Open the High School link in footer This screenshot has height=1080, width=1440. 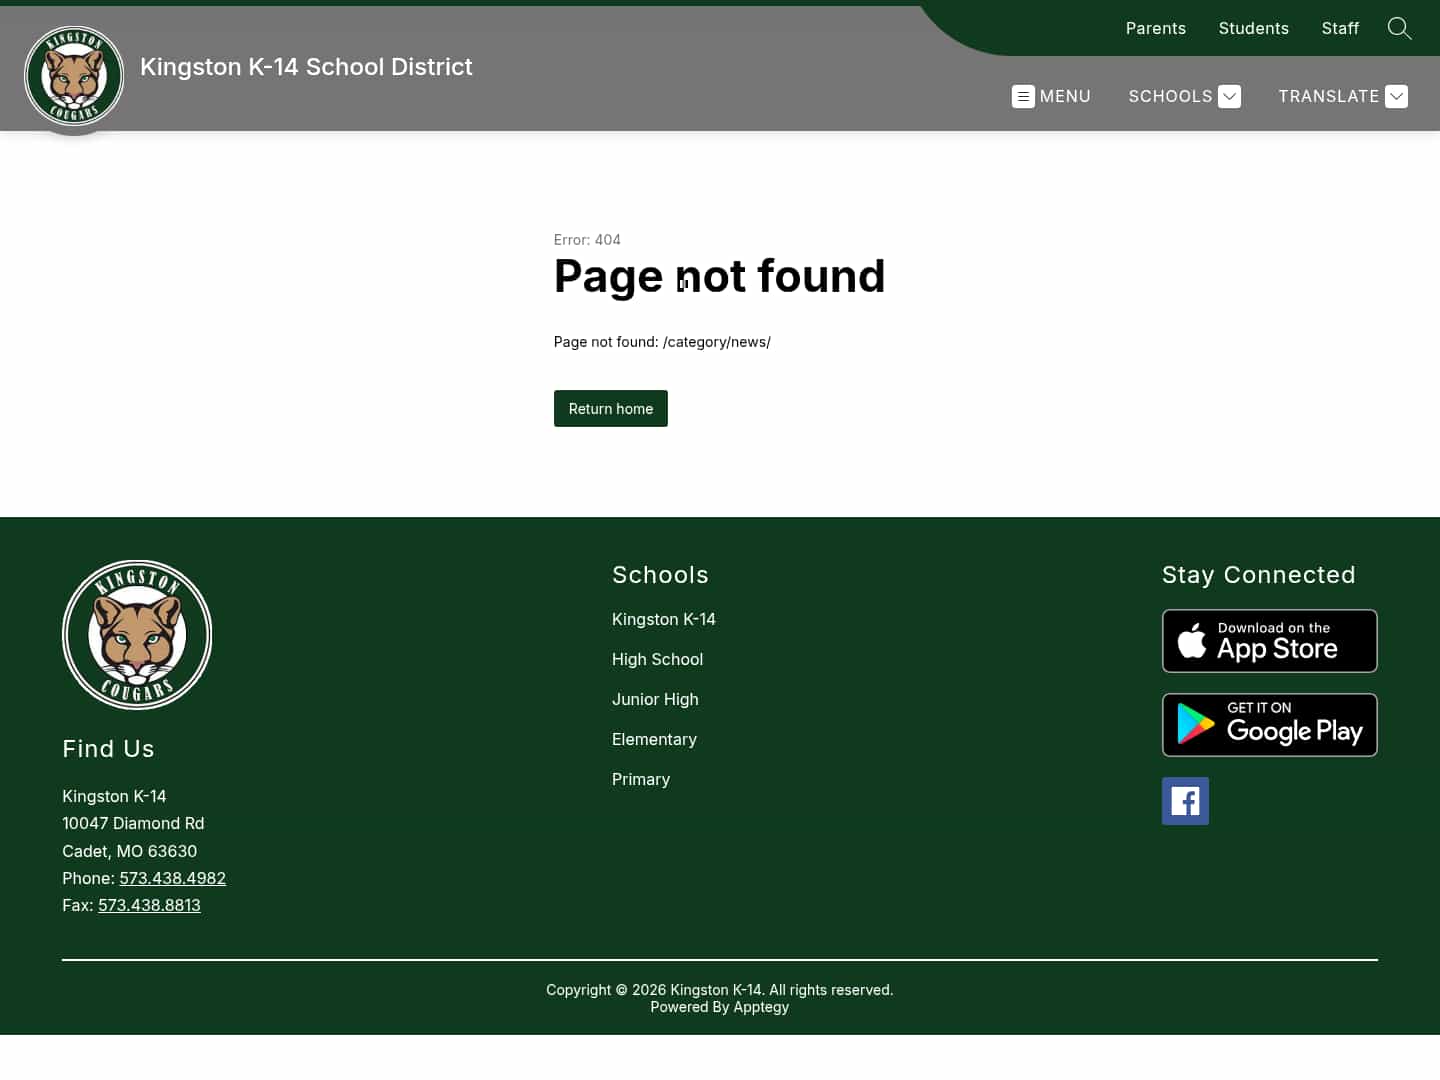(657, 659)
